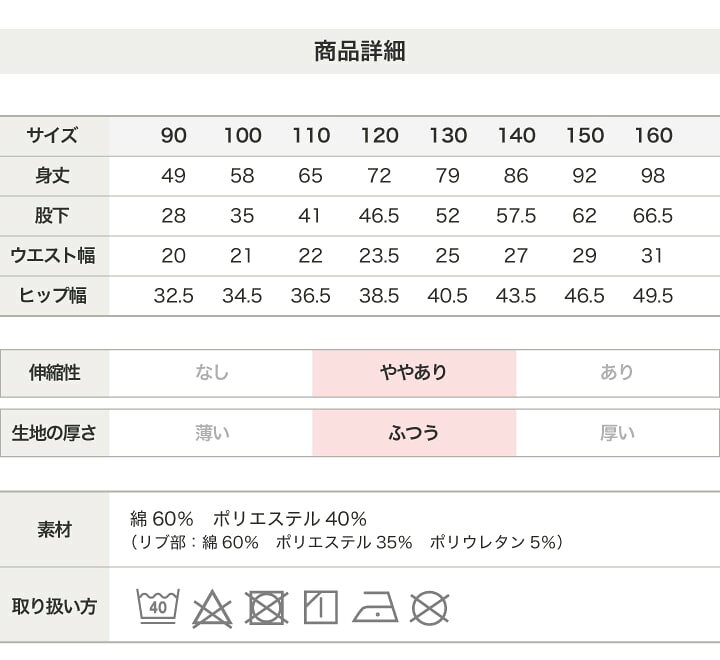This screenshot has width=720, height=660.
Task: Select the なし stretch option
Action: point(212,373)
